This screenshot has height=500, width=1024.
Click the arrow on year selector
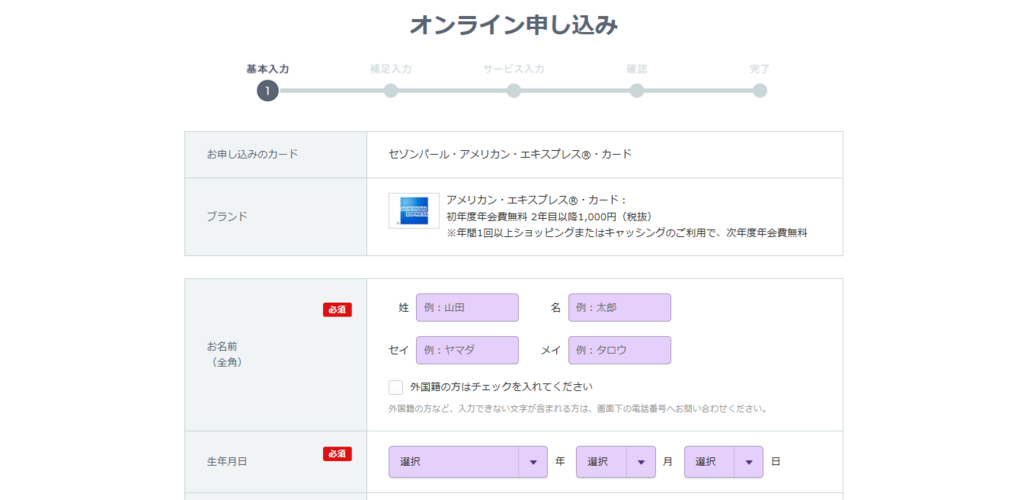point(533,462)
